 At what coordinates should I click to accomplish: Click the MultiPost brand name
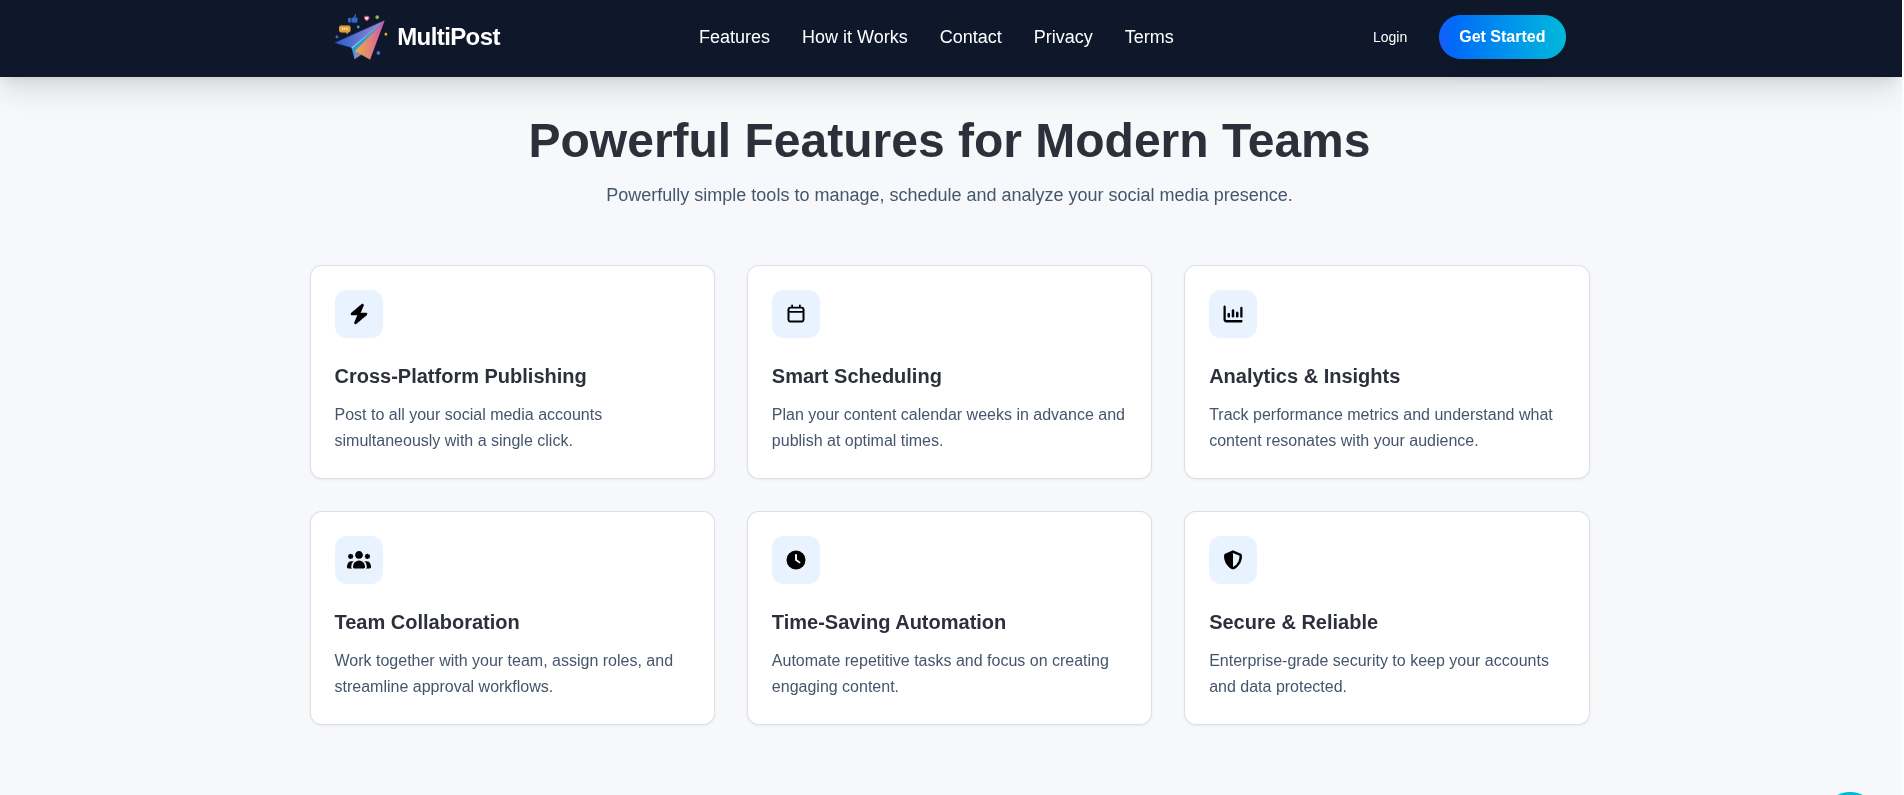pos(448,37)
